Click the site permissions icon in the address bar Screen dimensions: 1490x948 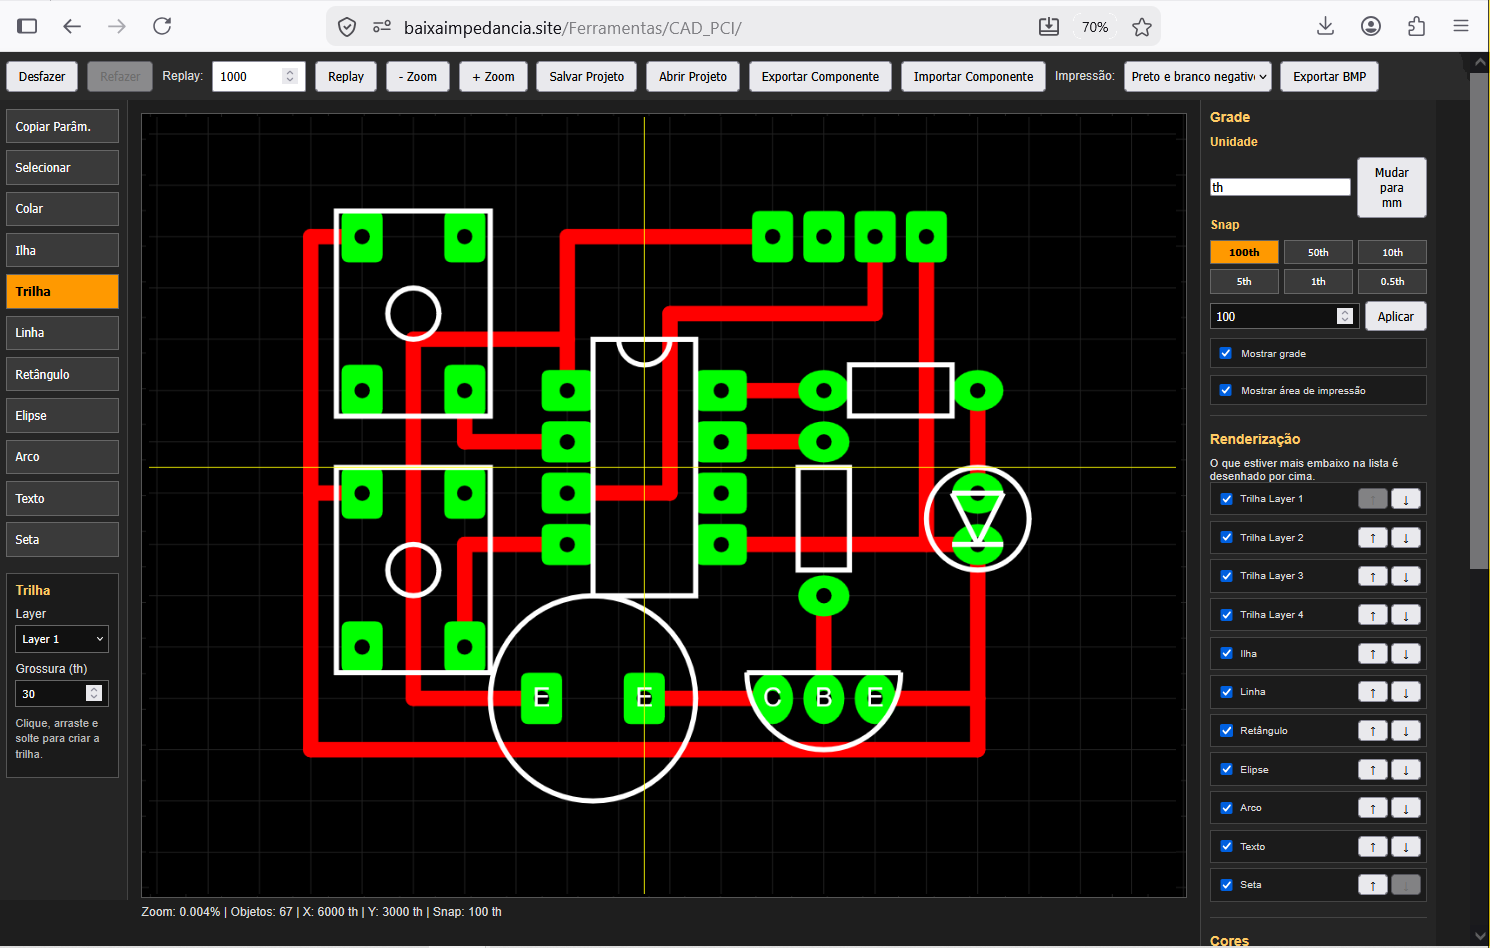pyautogui.click(x=381, y=27)
